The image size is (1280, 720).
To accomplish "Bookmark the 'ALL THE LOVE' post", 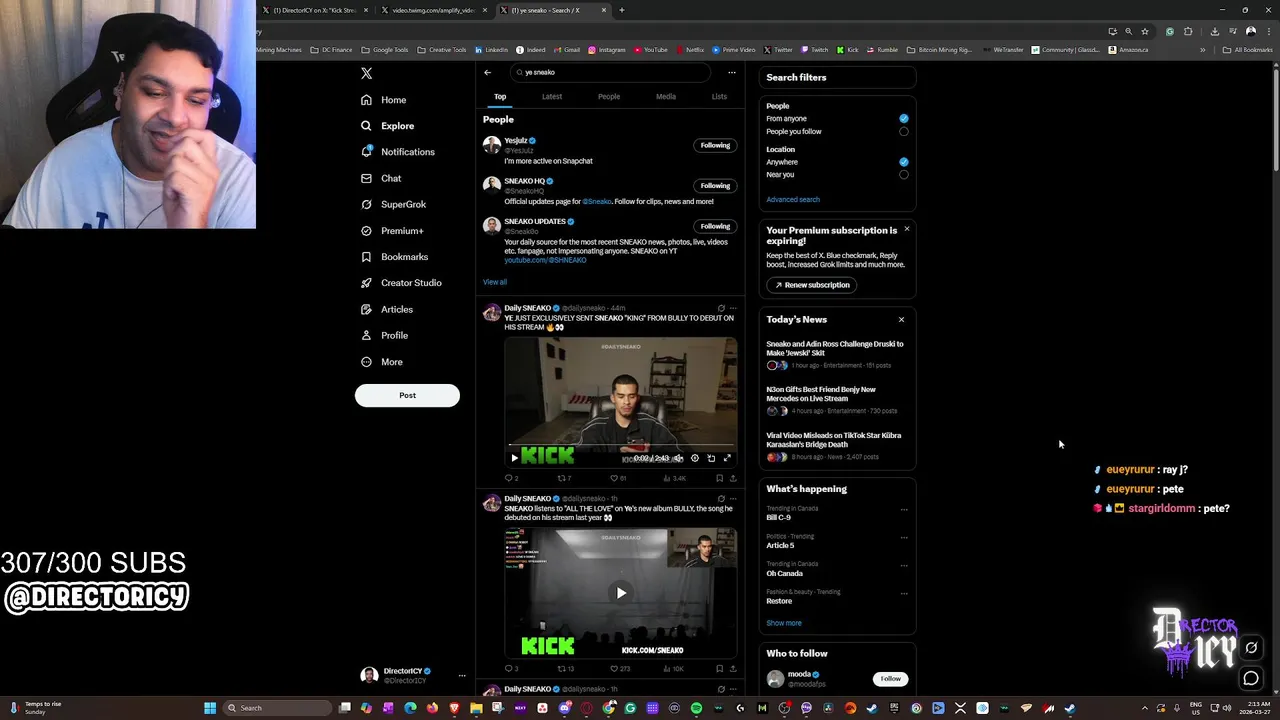I will pos(719,668).
